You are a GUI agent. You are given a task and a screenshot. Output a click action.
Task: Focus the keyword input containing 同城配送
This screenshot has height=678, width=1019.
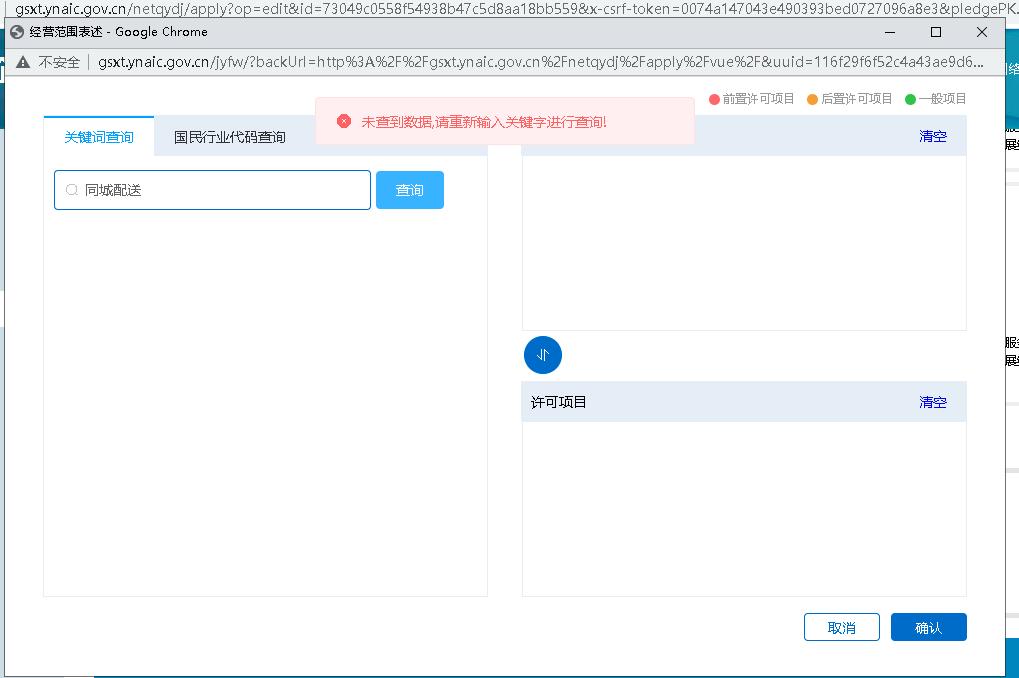click(x=220, y=190)
